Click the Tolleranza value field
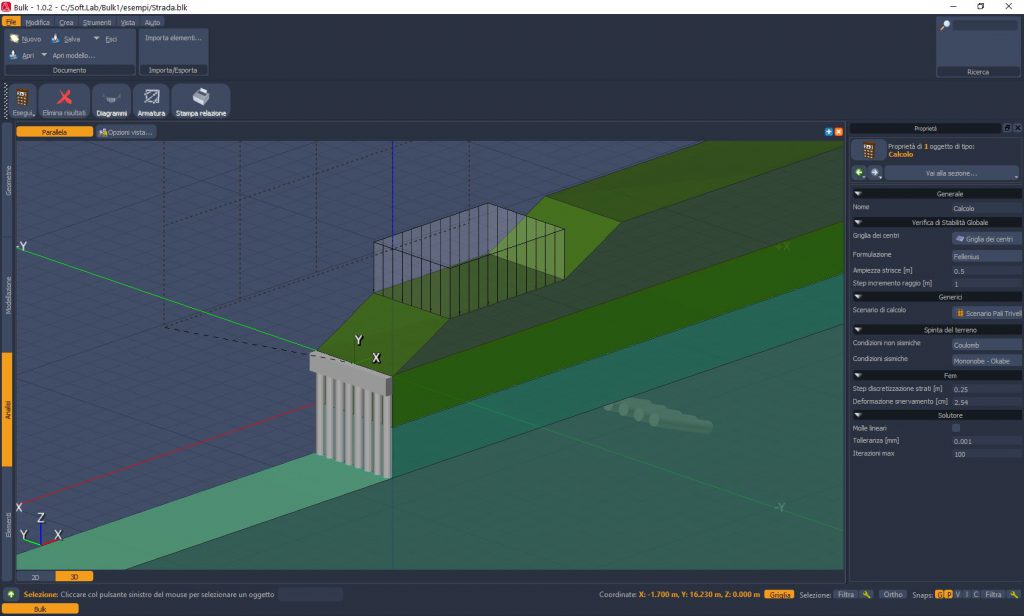The height and width of the screenshot is (616, 1024). [985, 440]
